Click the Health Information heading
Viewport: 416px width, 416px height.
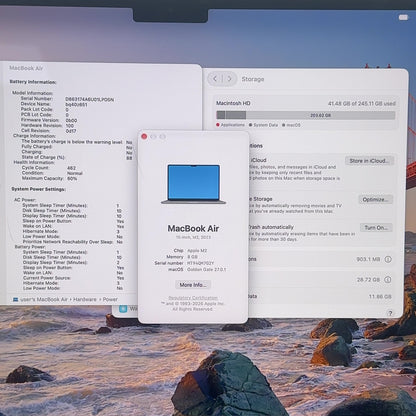(34, 162)
